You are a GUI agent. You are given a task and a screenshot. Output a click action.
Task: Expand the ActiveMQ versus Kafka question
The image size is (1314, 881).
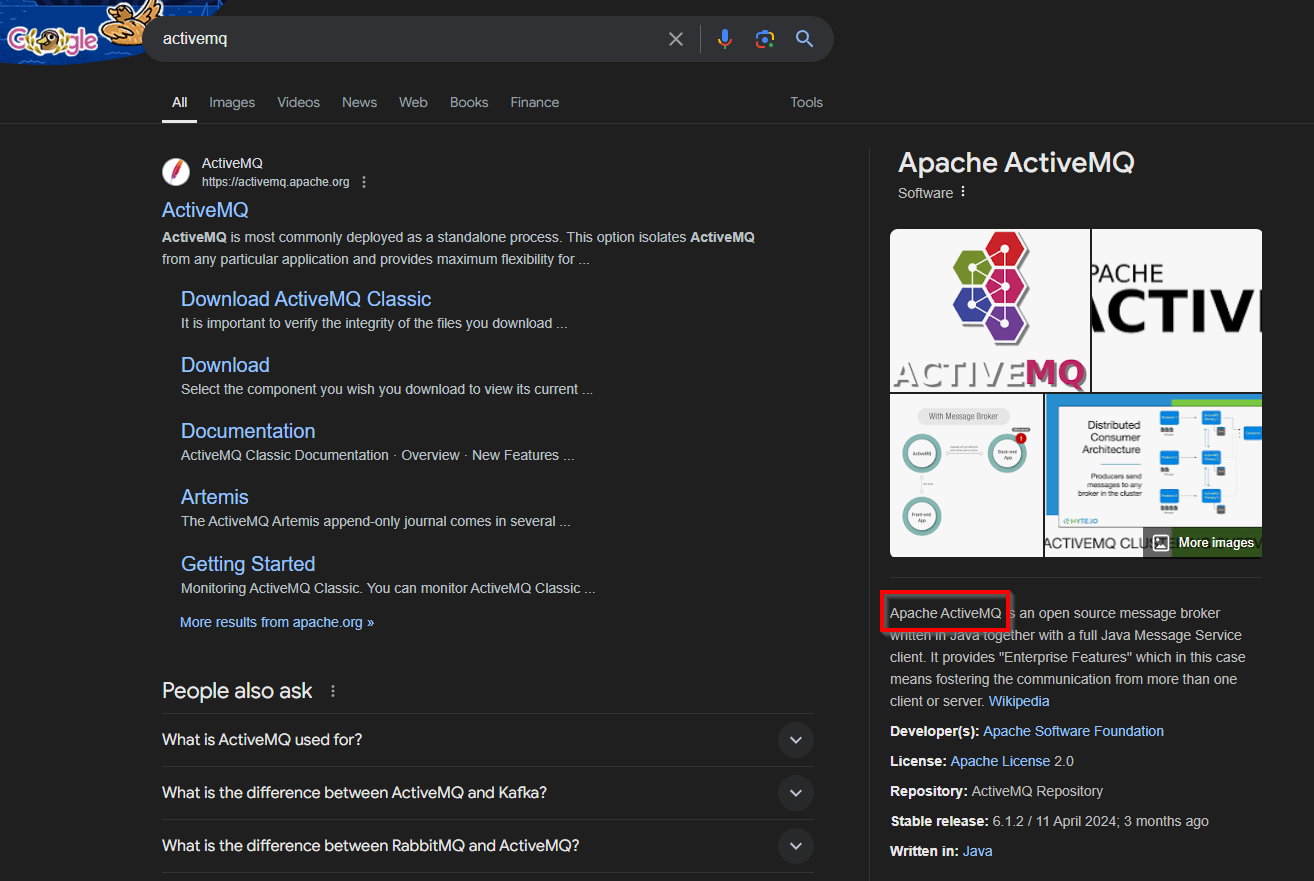(x=795, y=793)
